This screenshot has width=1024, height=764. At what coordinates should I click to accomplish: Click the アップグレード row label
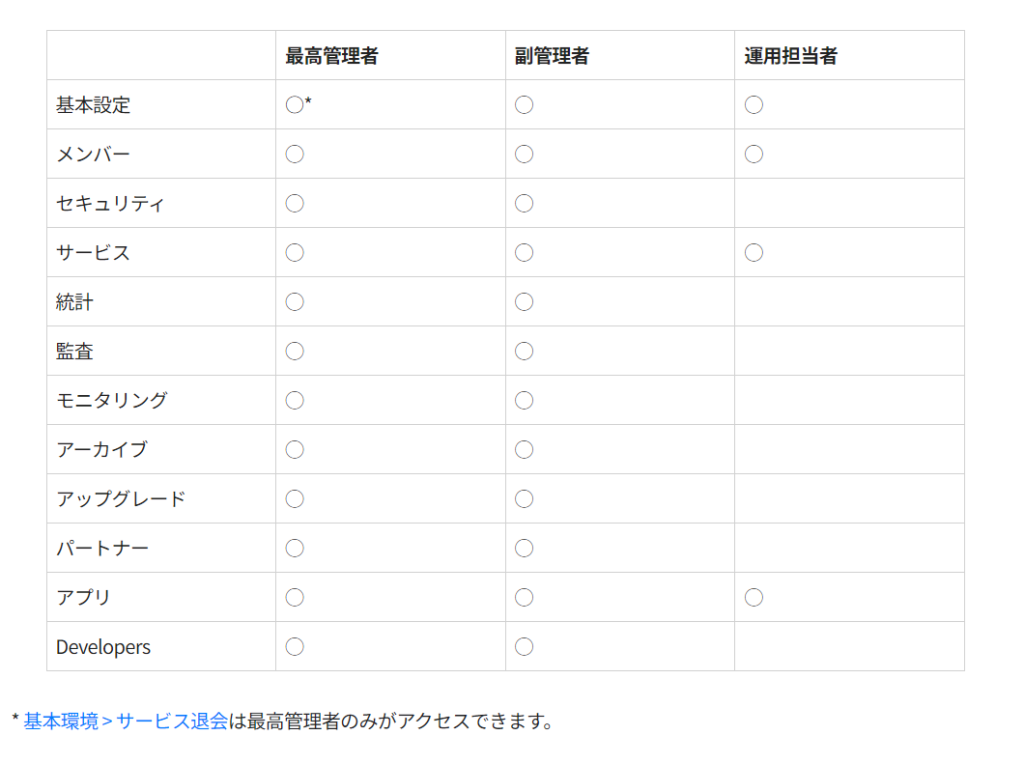(x=121, y=499)
